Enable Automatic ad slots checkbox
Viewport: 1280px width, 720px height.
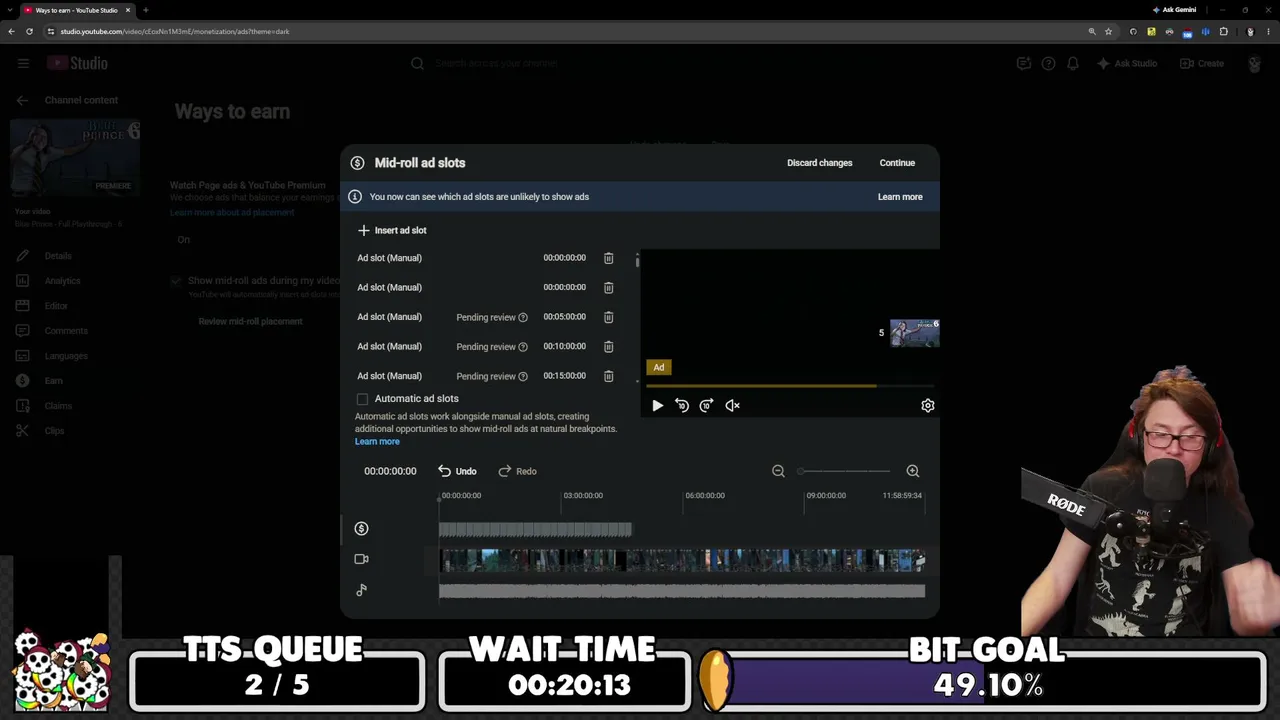point(363,399)
